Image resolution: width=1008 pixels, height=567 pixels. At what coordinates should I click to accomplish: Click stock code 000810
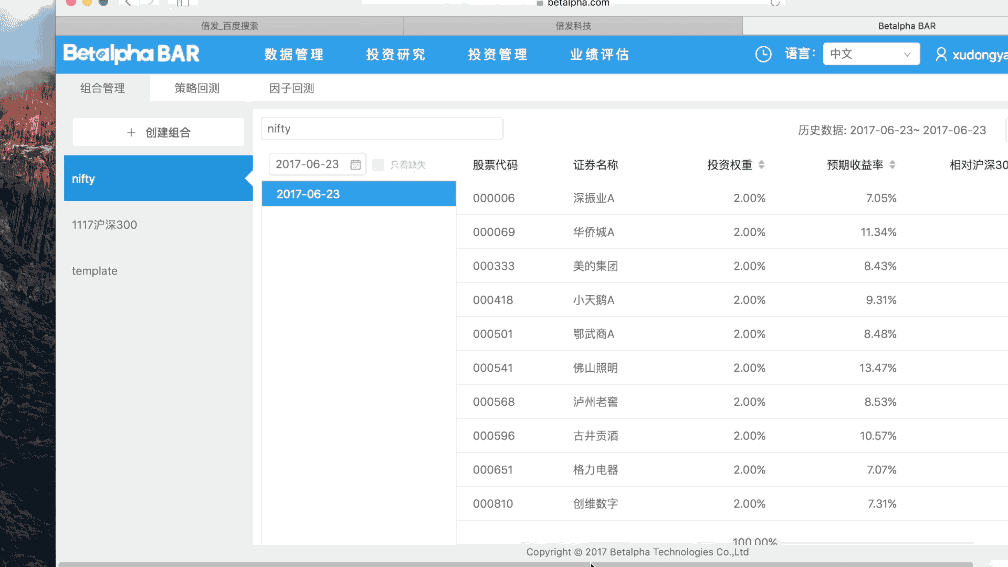pyautogui.click(x=493, y=504)
